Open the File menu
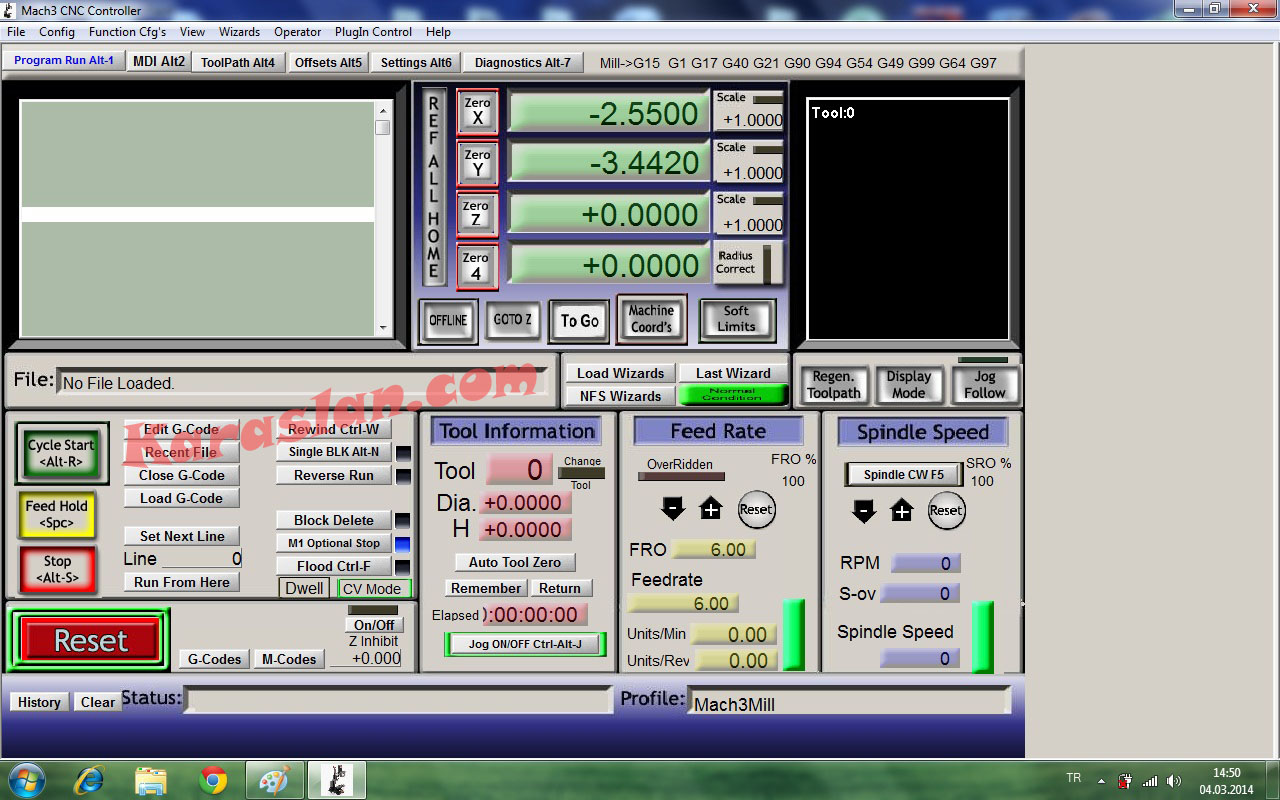Viewport: 1280px width, 800px height. pyautogui.click(x=16, y=32)
